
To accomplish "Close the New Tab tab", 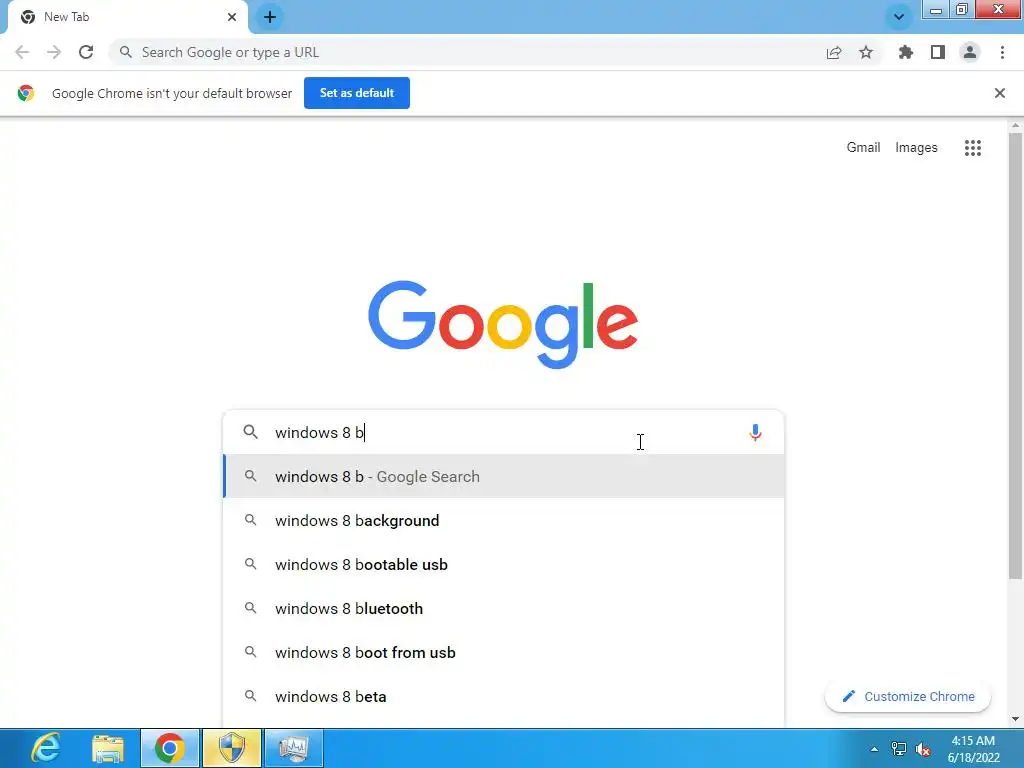I will pos(232,17).
